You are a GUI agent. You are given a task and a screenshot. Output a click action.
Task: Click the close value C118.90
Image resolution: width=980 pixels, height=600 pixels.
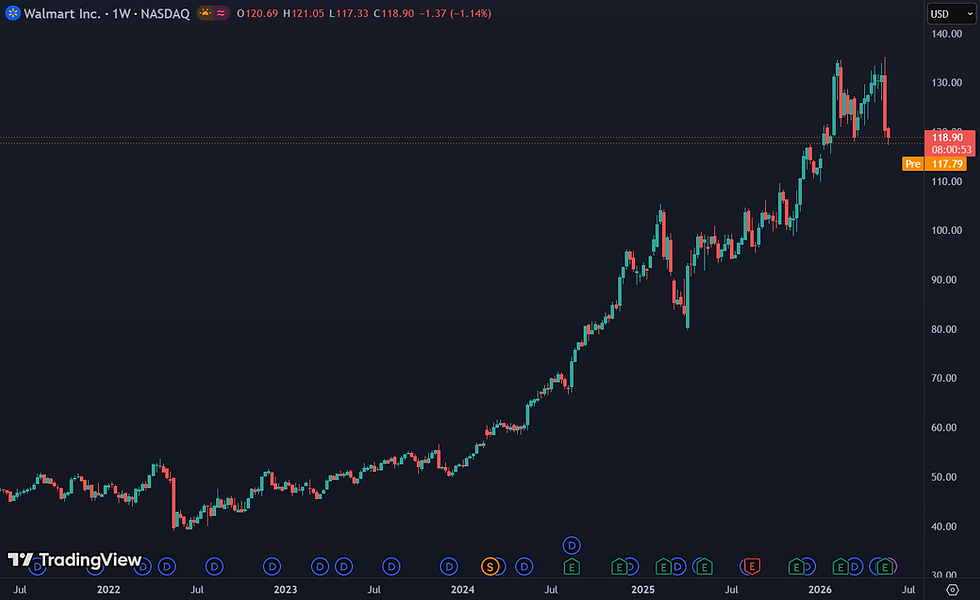tap(394, 13)
